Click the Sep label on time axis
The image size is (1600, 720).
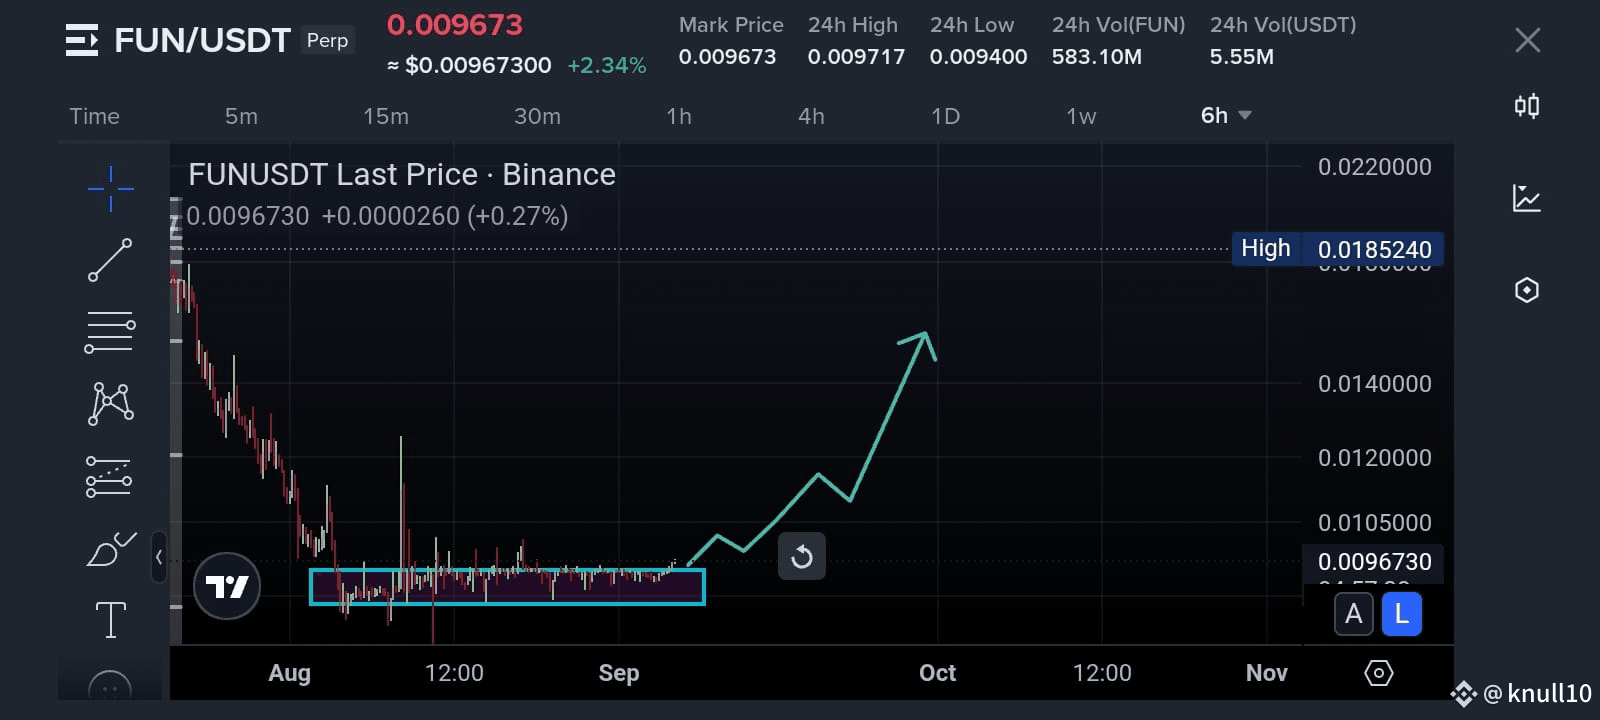(x=619, y=673)
